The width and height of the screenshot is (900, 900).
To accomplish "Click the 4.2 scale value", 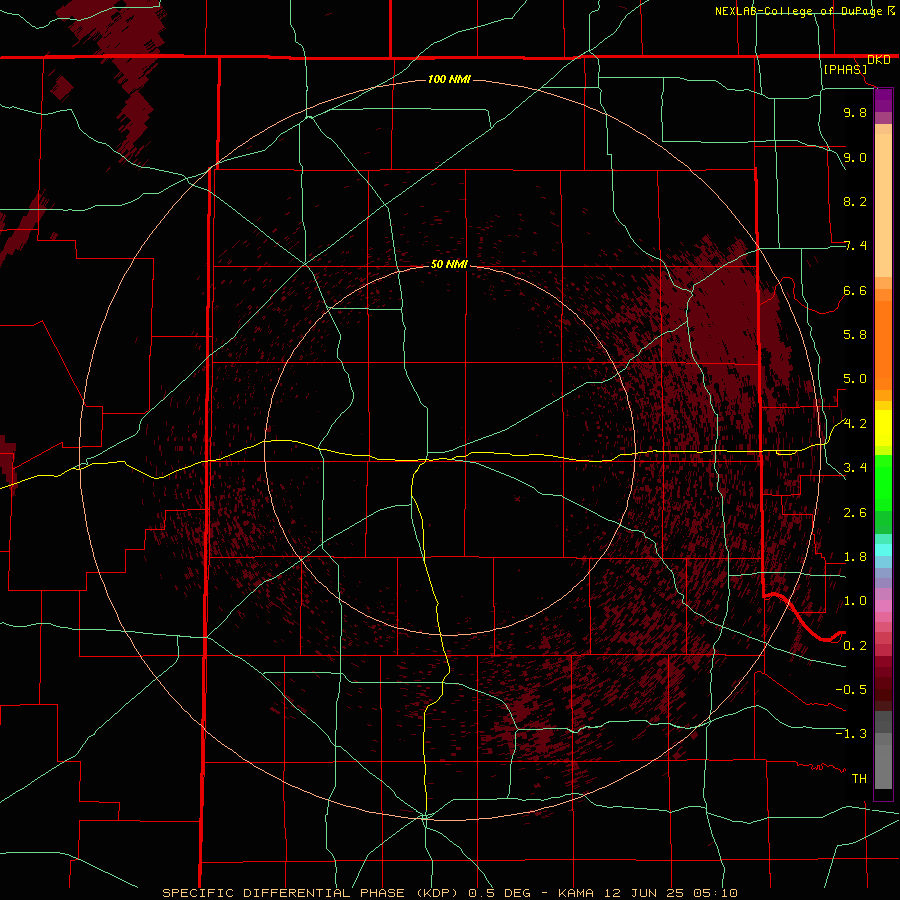I will click(855, 424).
